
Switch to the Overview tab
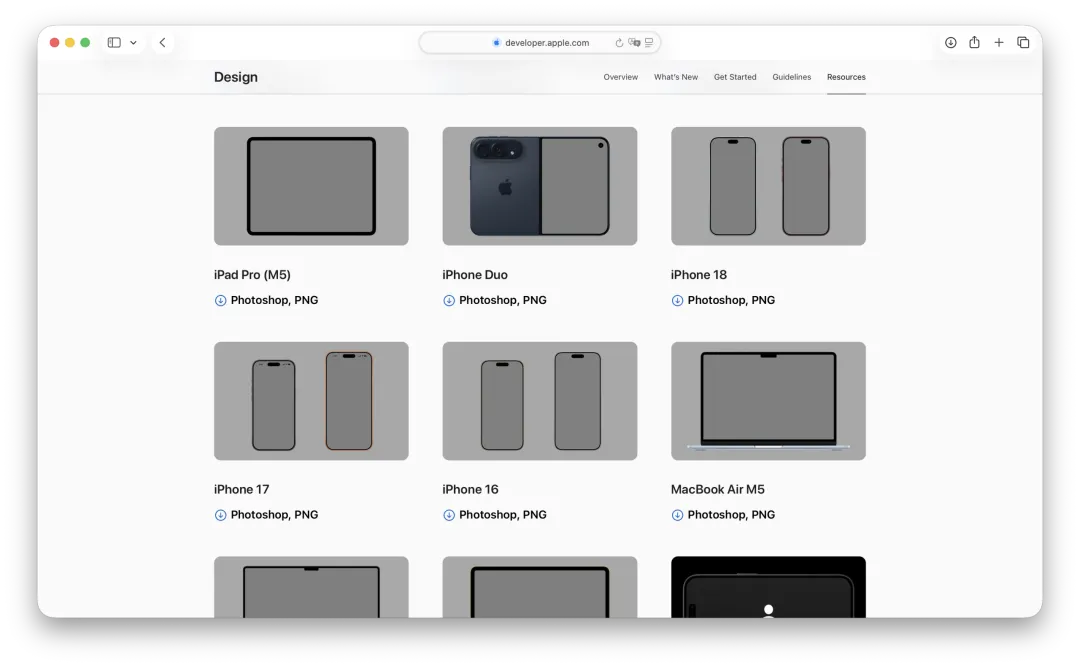621,77
